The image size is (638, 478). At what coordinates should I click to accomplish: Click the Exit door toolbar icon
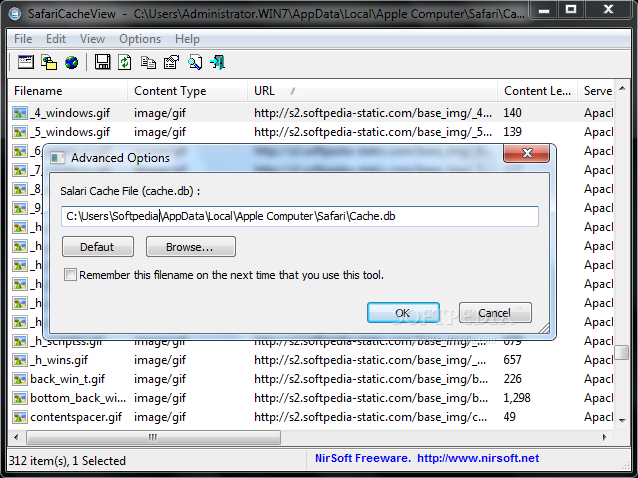point(217,62)
